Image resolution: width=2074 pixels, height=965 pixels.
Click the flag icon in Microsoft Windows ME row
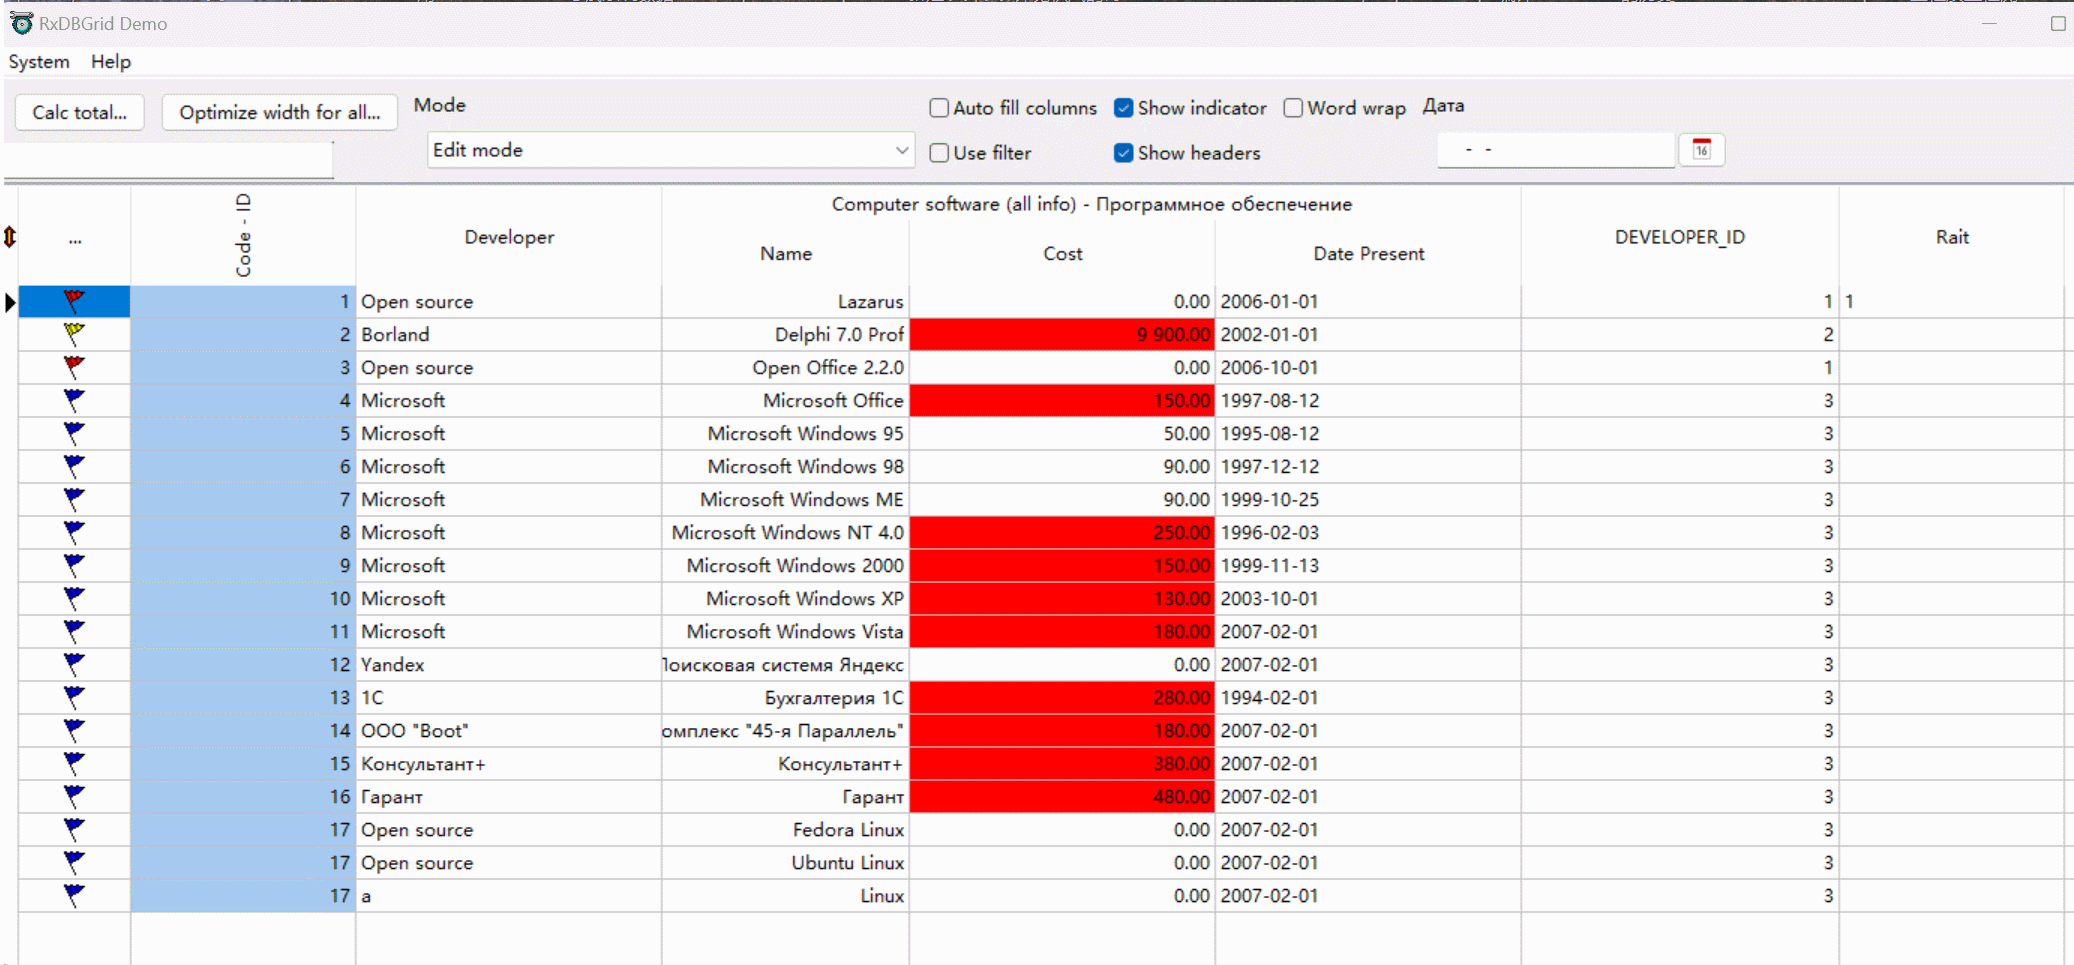(x=74, y=498)
